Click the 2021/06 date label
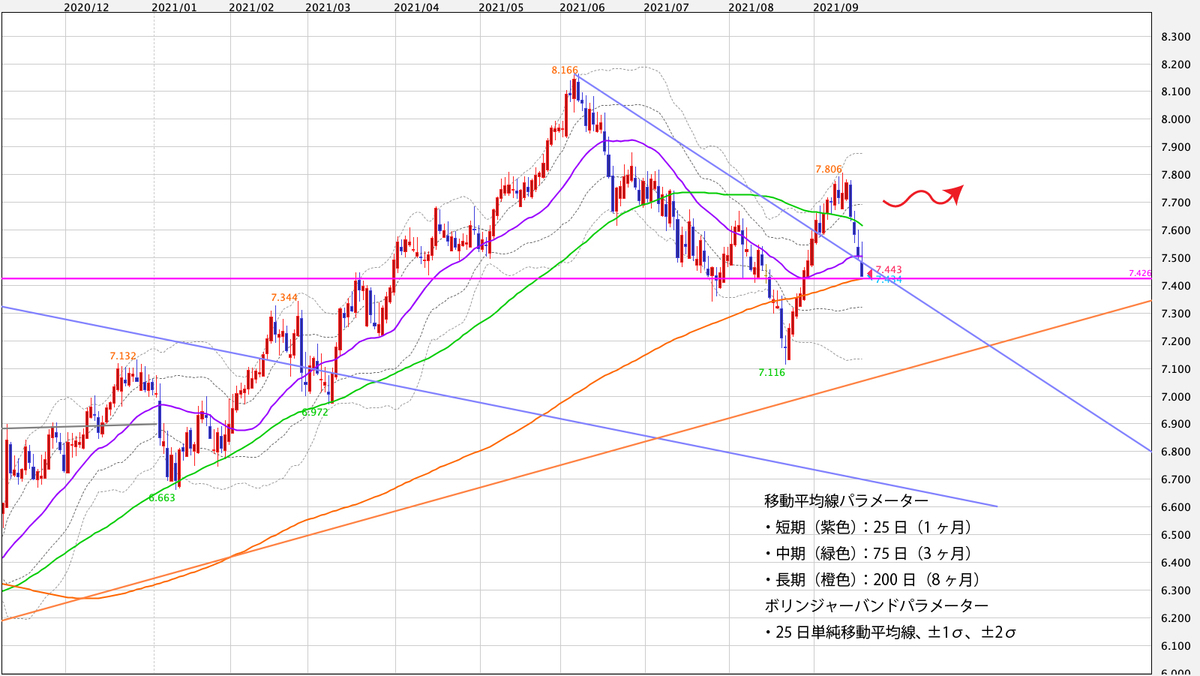The height and width of the screenshot is (676, 1200). pos(583,7)
